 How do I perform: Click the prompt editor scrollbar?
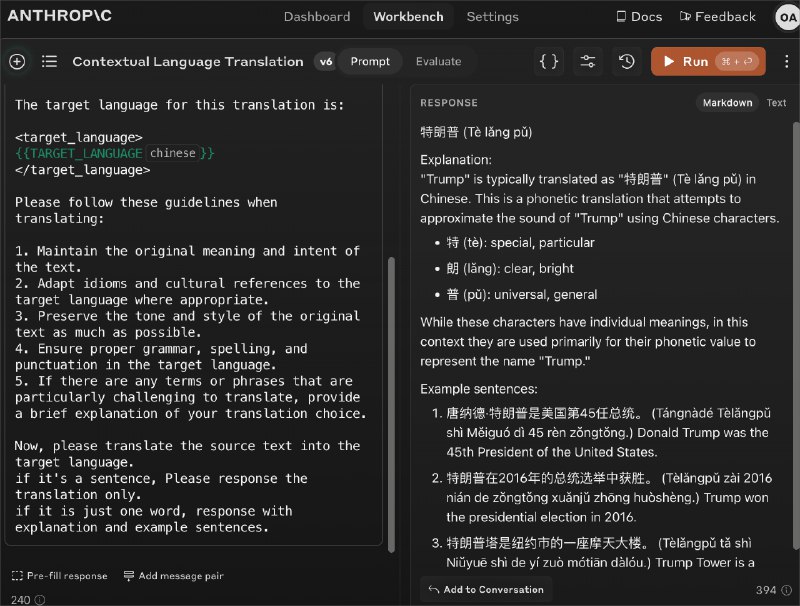tap(391, 405)
